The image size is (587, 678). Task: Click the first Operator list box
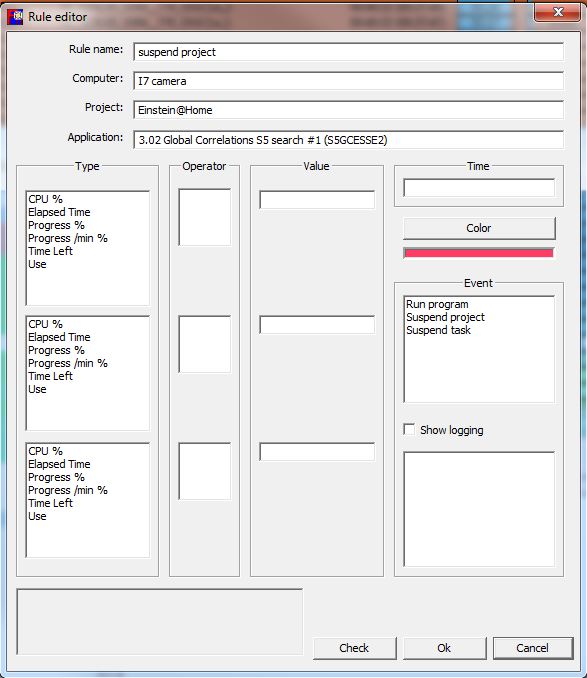point(204,217)
